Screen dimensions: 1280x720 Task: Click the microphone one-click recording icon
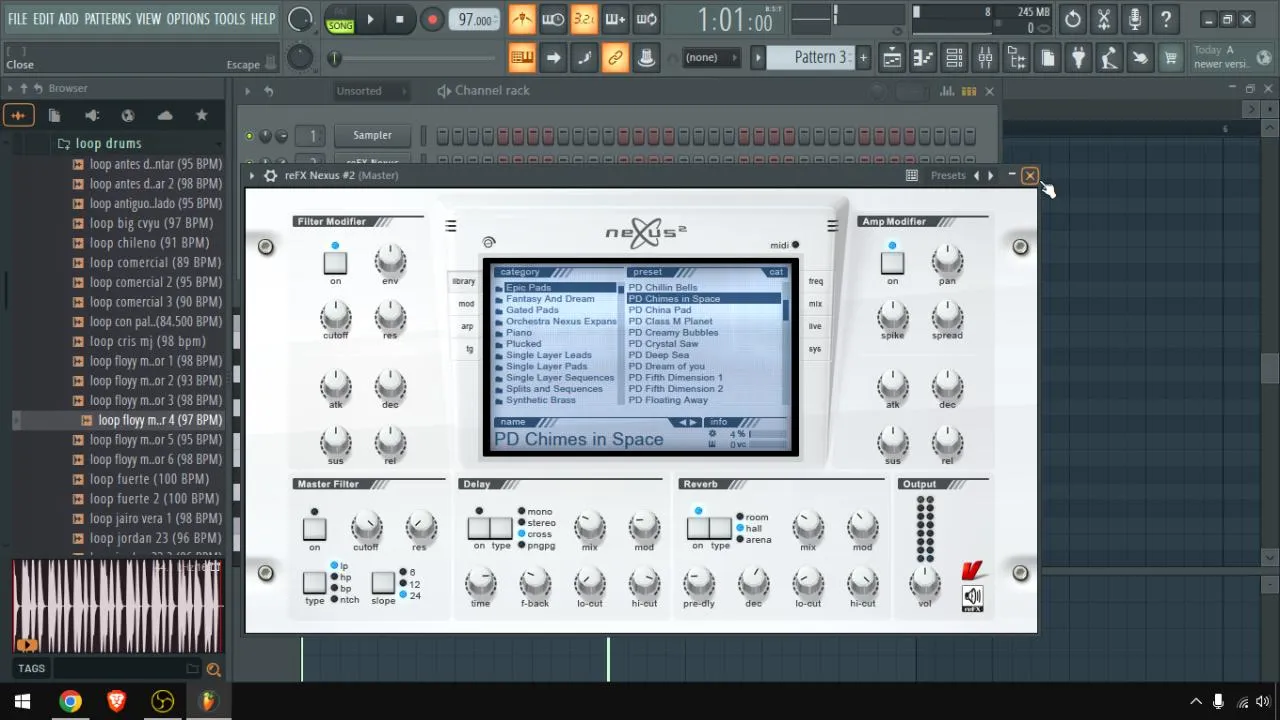point(1134,19)
